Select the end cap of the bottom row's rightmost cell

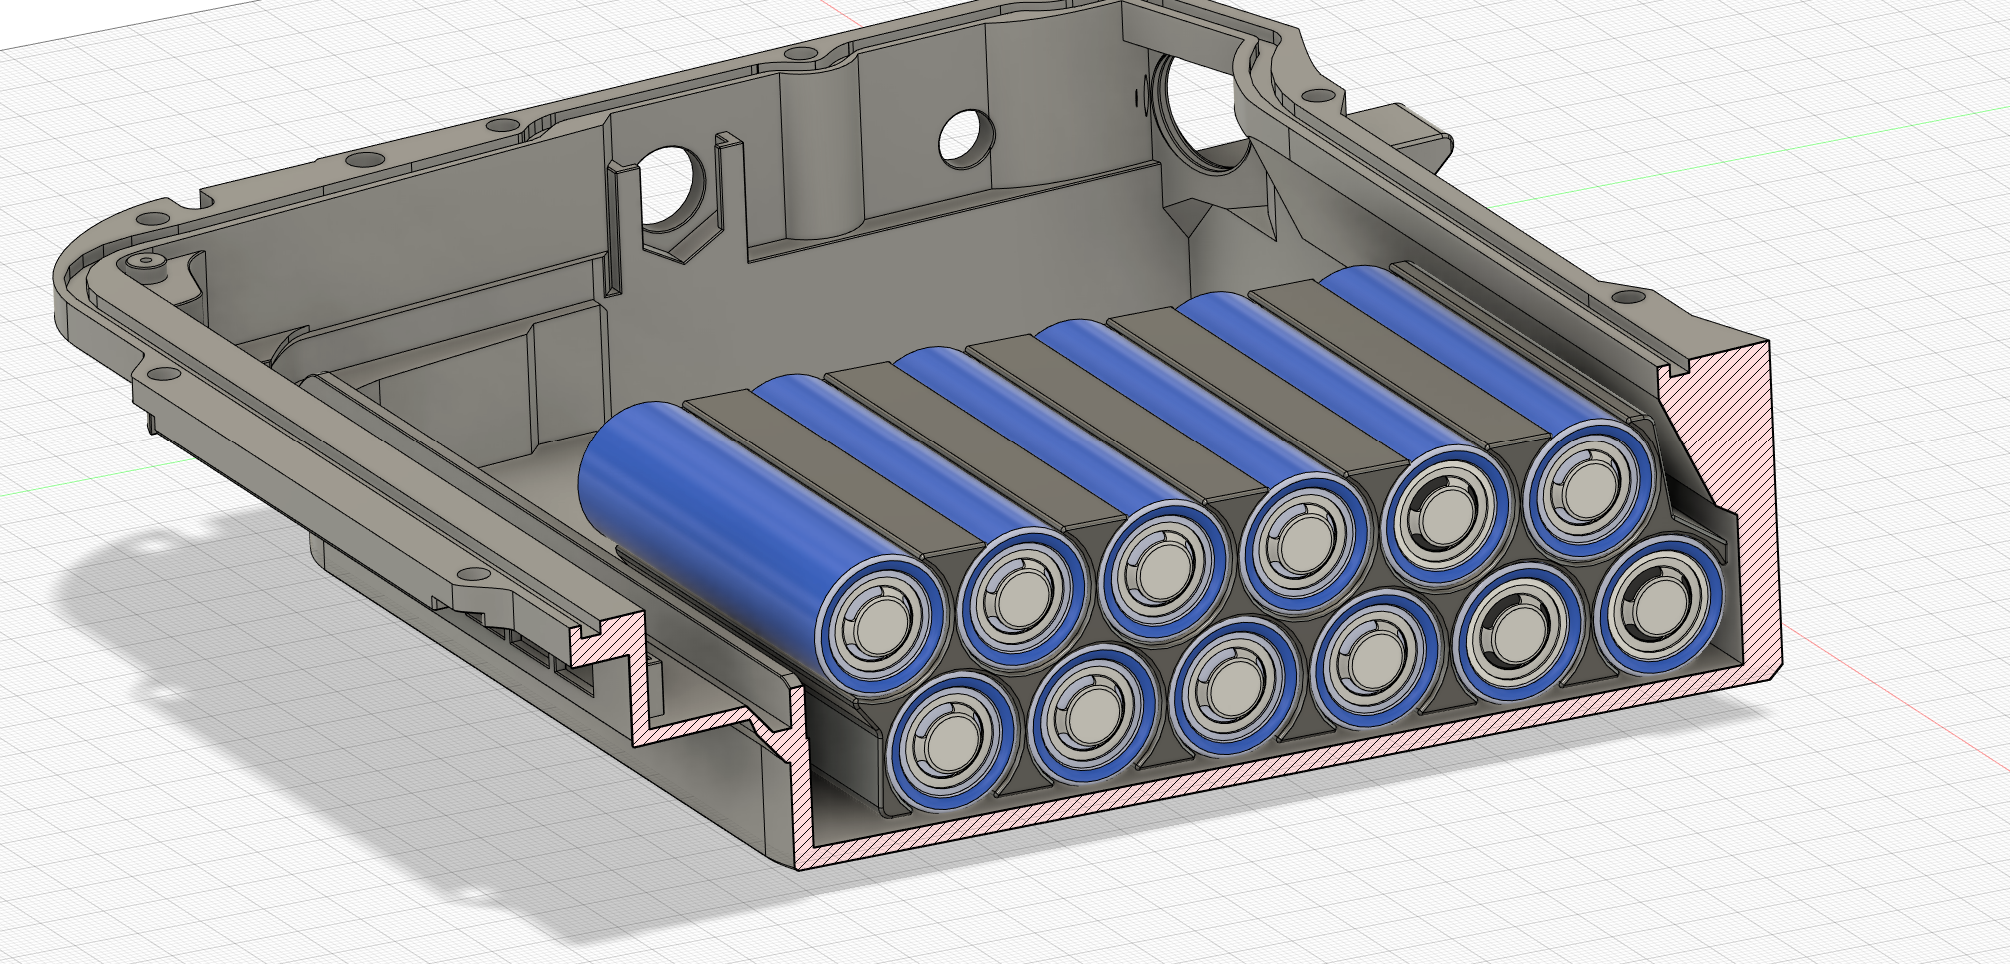[1660, 604]
